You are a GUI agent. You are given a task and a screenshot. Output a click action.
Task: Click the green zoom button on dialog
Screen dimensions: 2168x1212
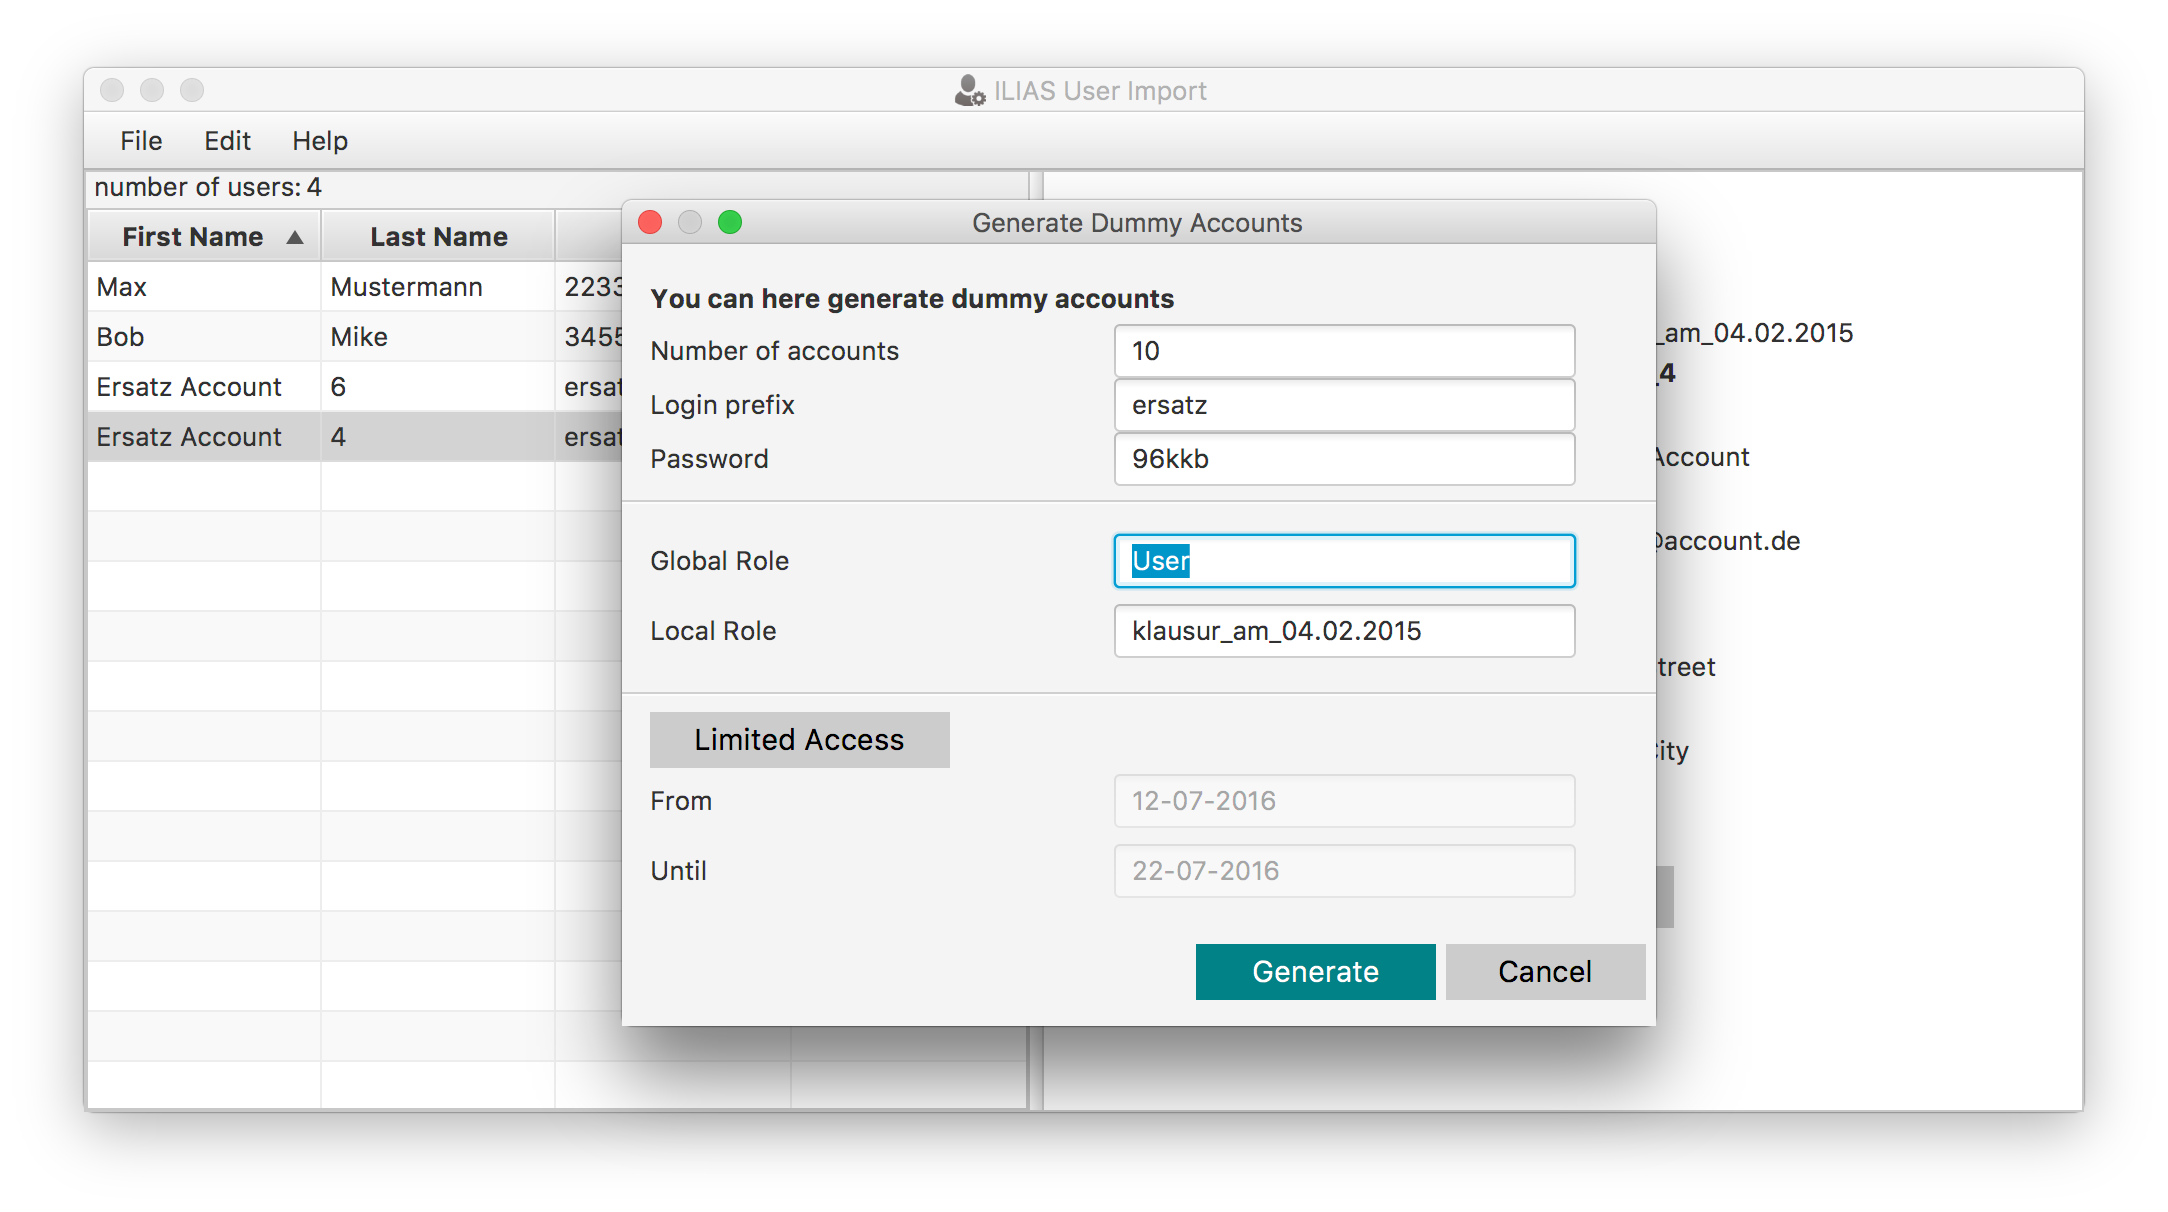click(x=730, y=222)
